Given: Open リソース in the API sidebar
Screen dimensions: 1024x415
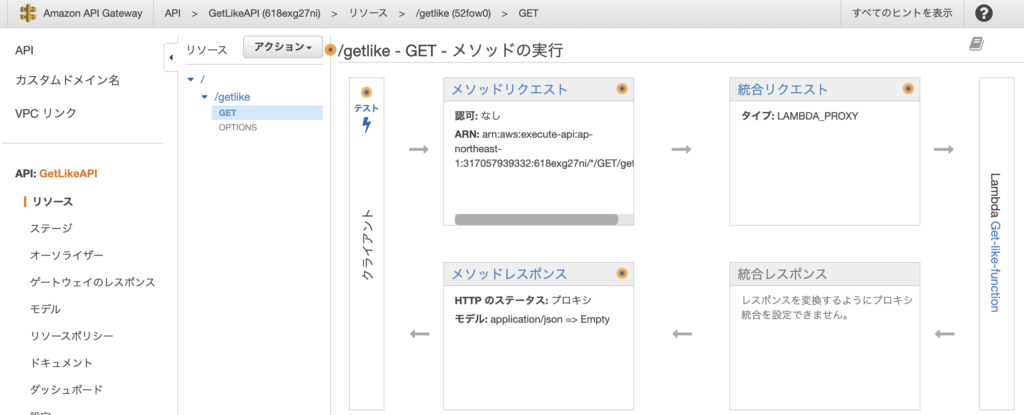Looking at the screenshot, I should click(52, 202).
